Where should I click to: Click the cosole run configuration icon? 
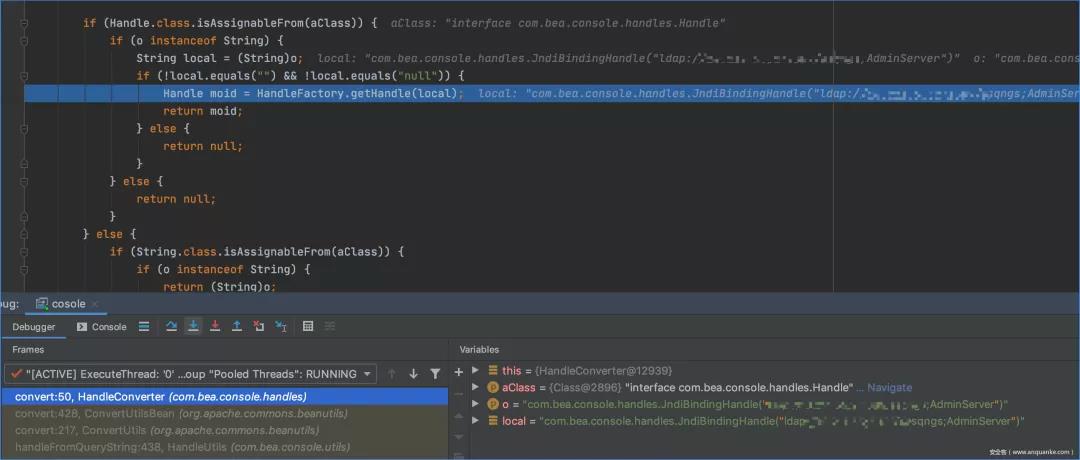pos(42,304)
